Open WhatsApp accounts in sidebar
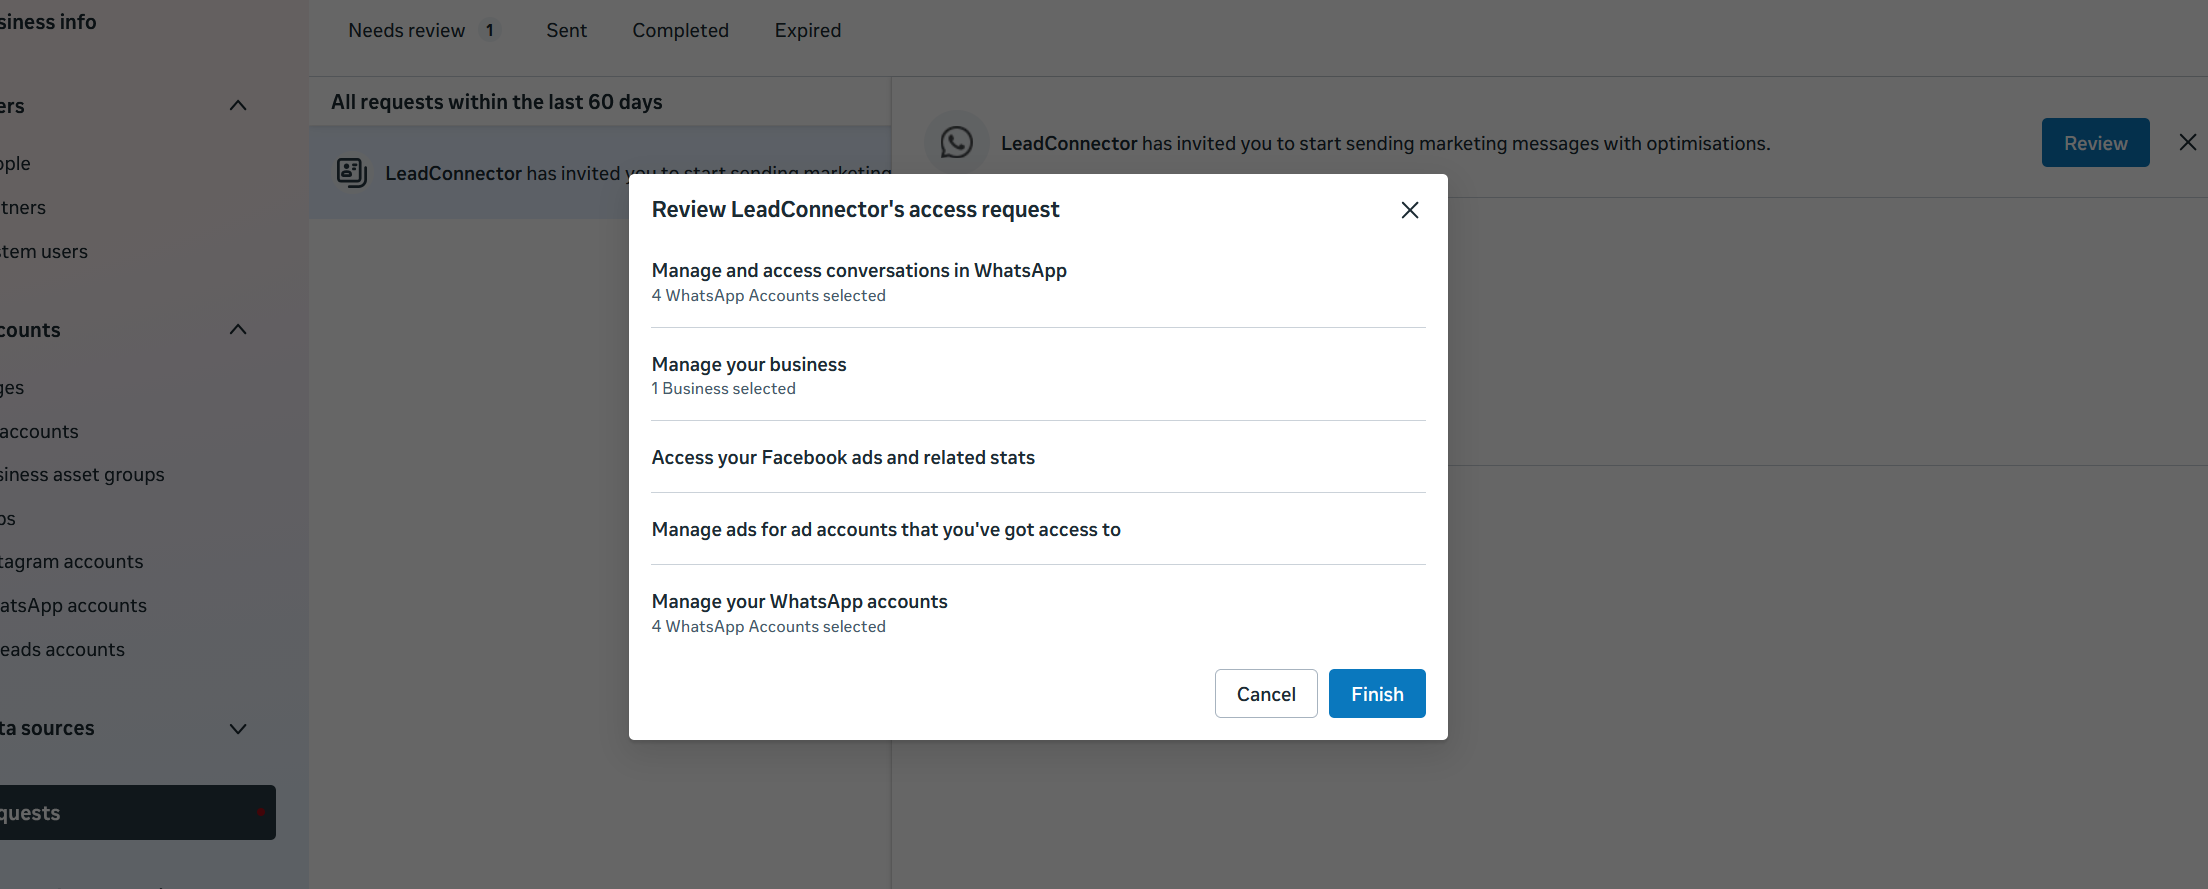The image size is (2208, 889). point(73,606)
